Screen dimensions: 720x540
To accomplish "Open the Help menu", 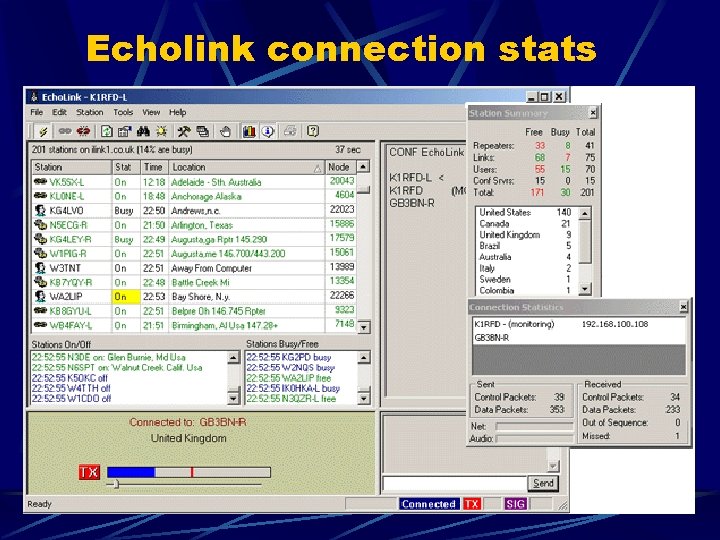I will (177, 112).
